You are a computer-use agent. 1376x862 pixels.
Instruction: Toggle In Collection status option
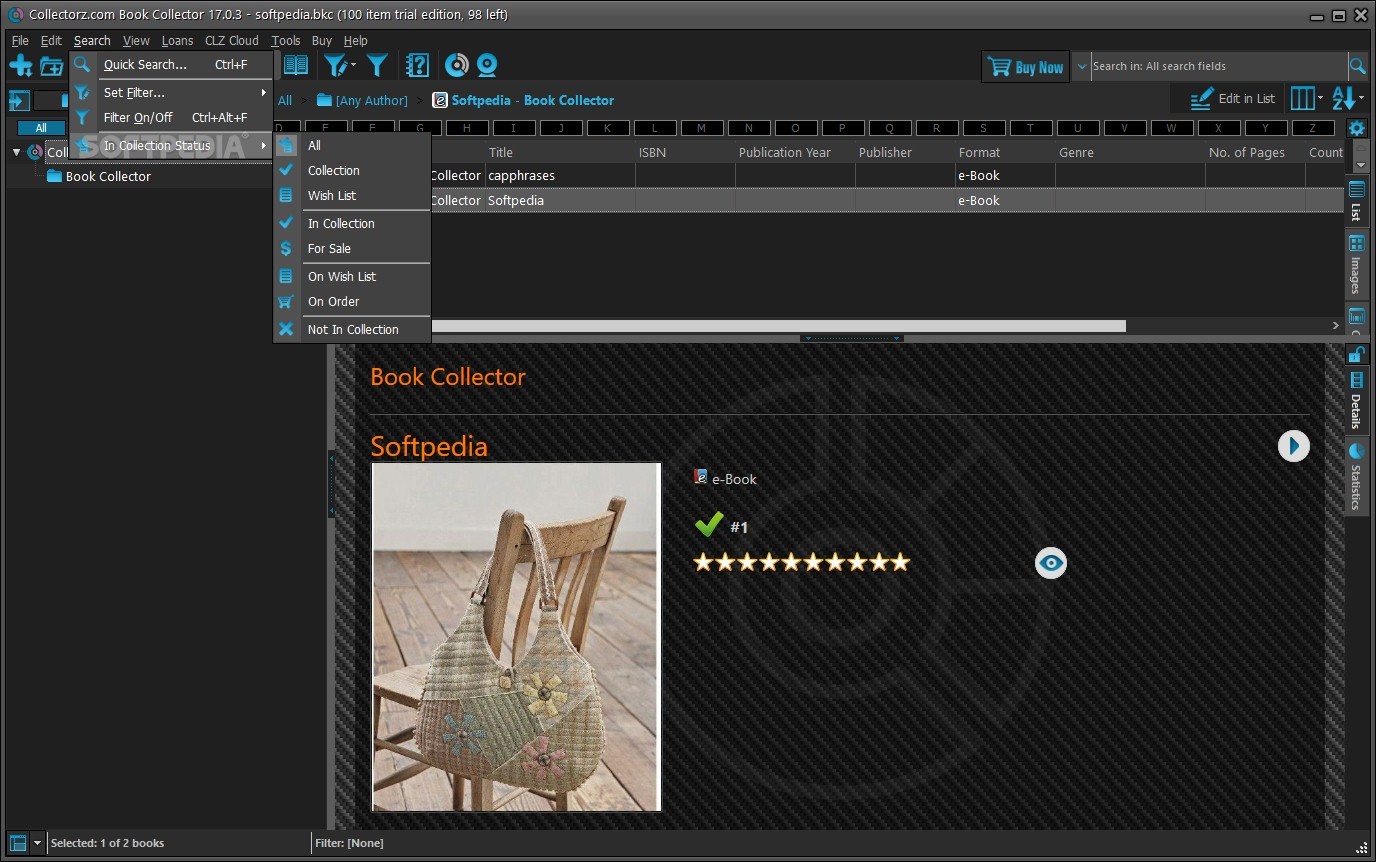tap(352, 223)
